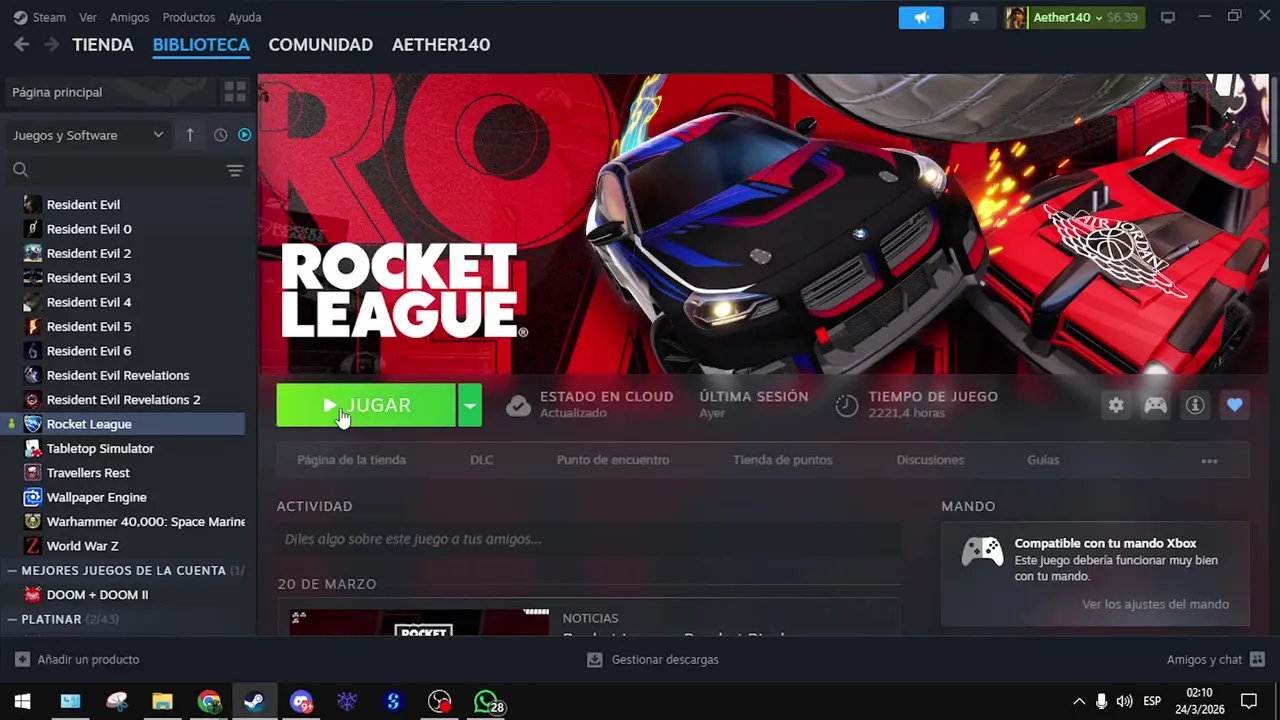
Task: Open controller configuration icon
Action: point(1155,405)
